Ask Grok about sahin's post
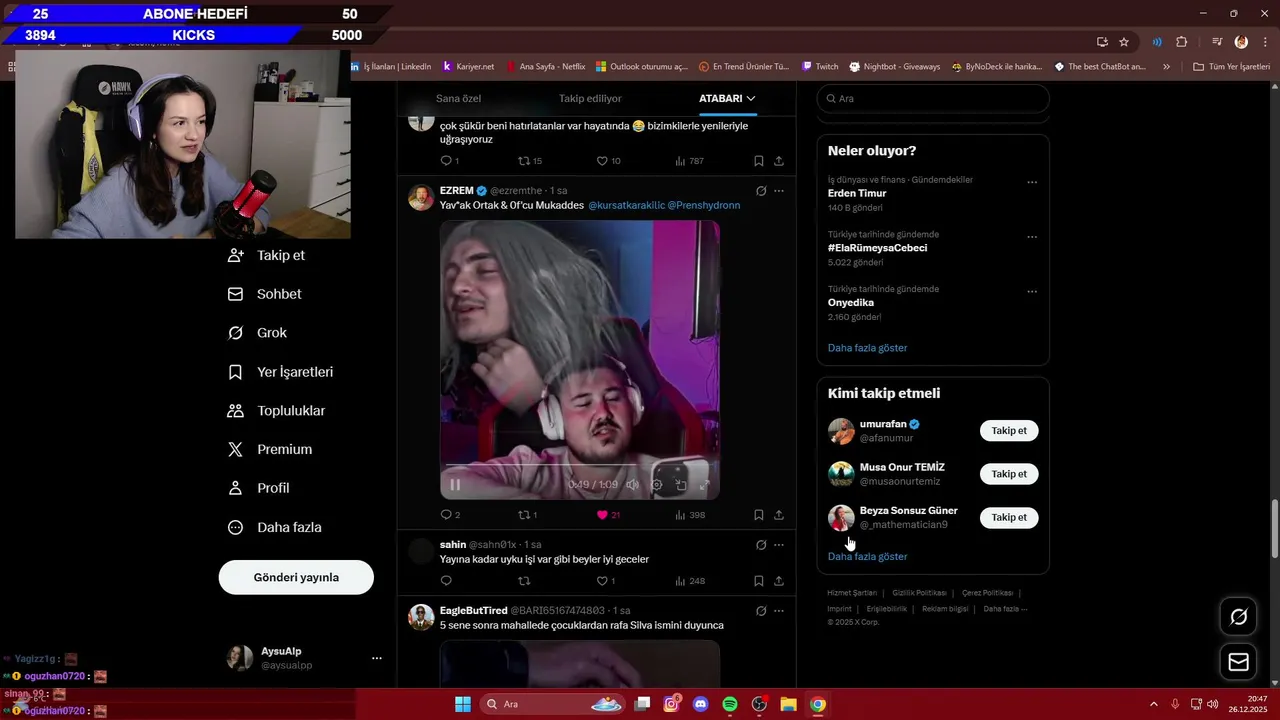Image resolution: width=1280 pixels, height=720 pixels. point(761,545)
